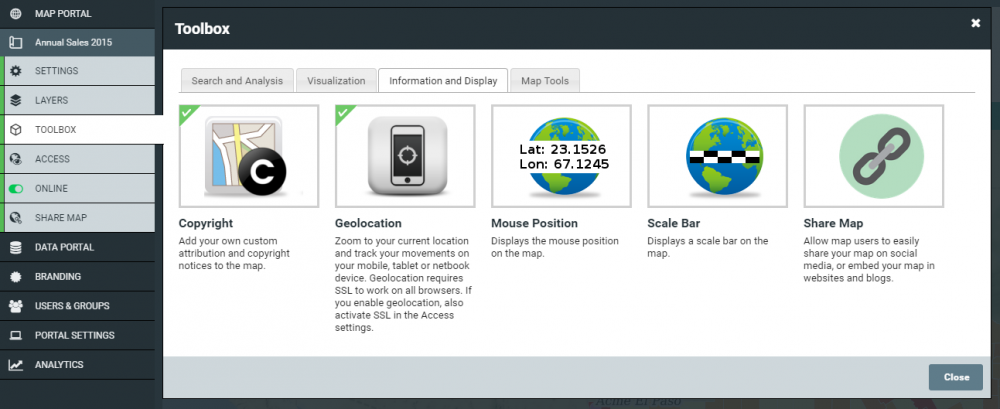Uncheck the green checkmark on Copyright

(187, 113)
